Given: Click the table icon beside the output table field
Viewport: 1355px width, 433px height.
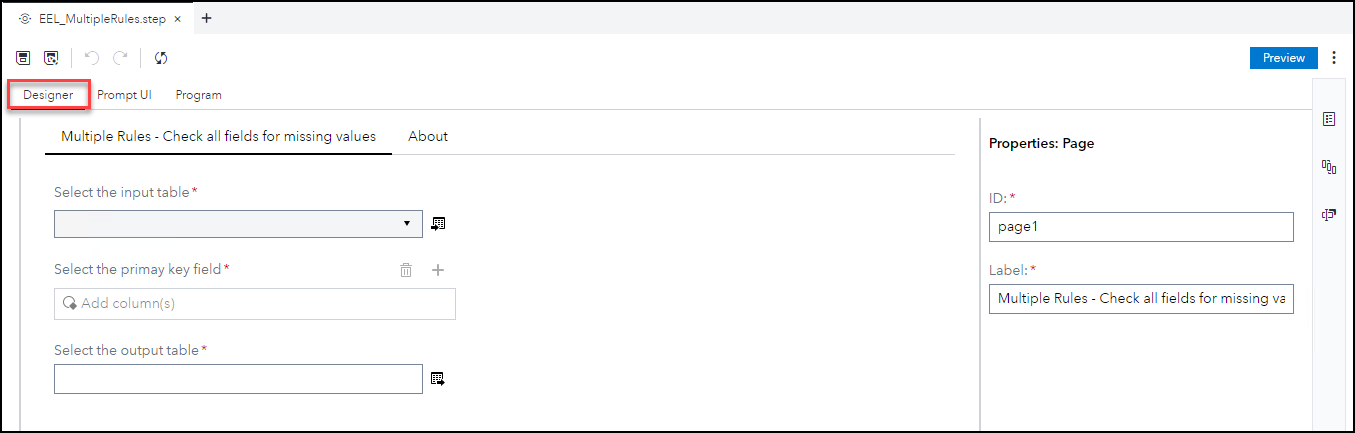Looking at the screenshot, I should (437, 379).
